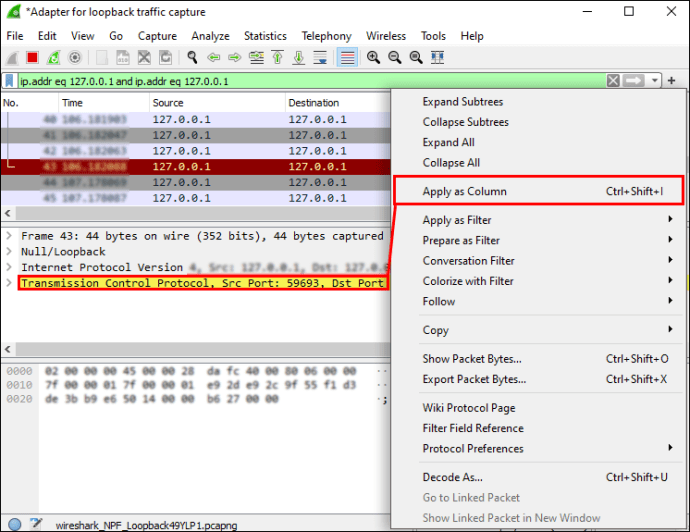Reset text to normal size icon
Screen dimensions: 690x532
[416, 58]
